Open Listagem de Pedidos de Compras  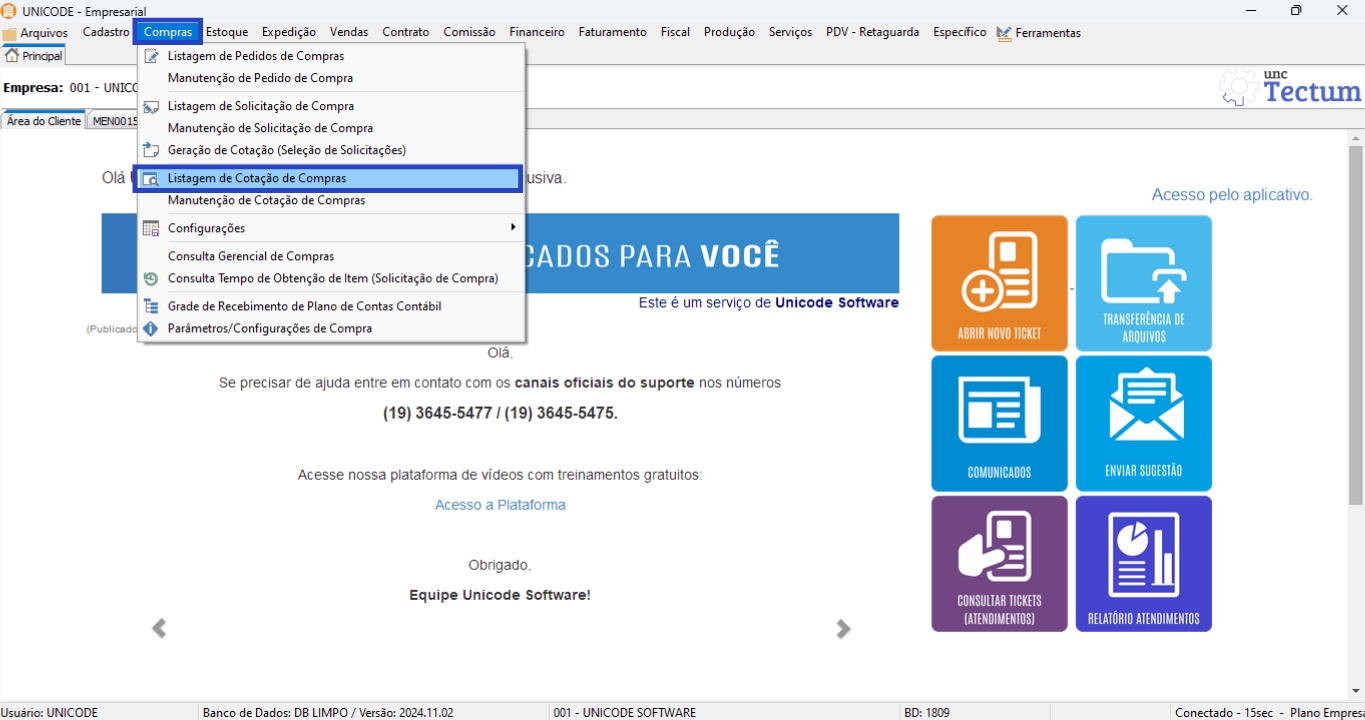click(256, 56)
